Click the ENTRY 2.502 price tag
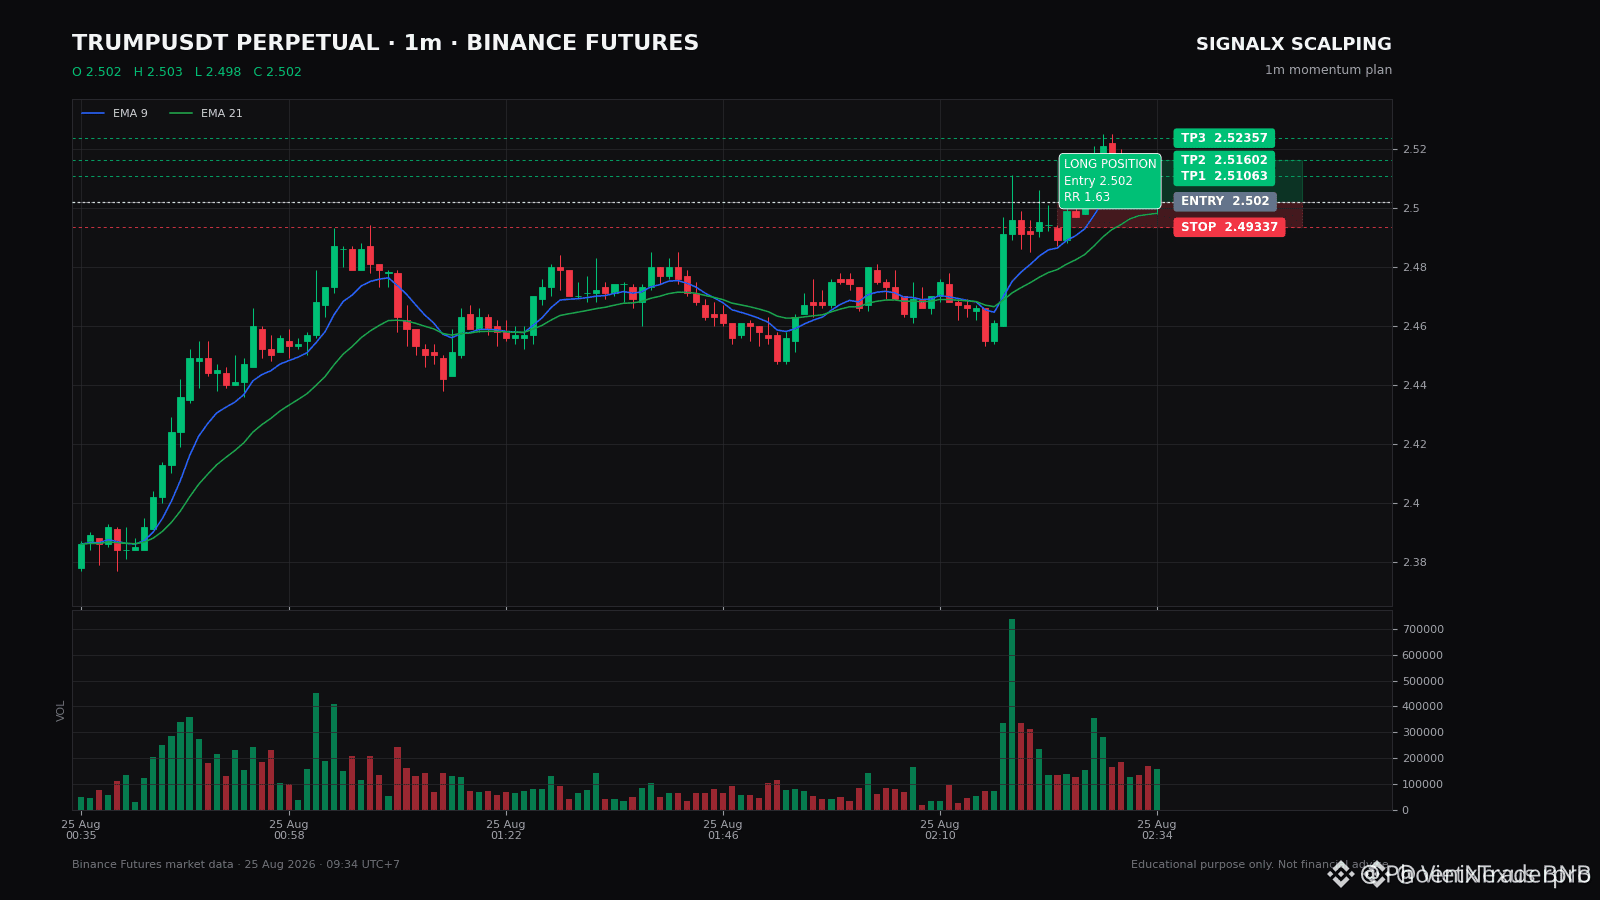The height and width of the screenshot is (900, 1600). coord(1225,201)
